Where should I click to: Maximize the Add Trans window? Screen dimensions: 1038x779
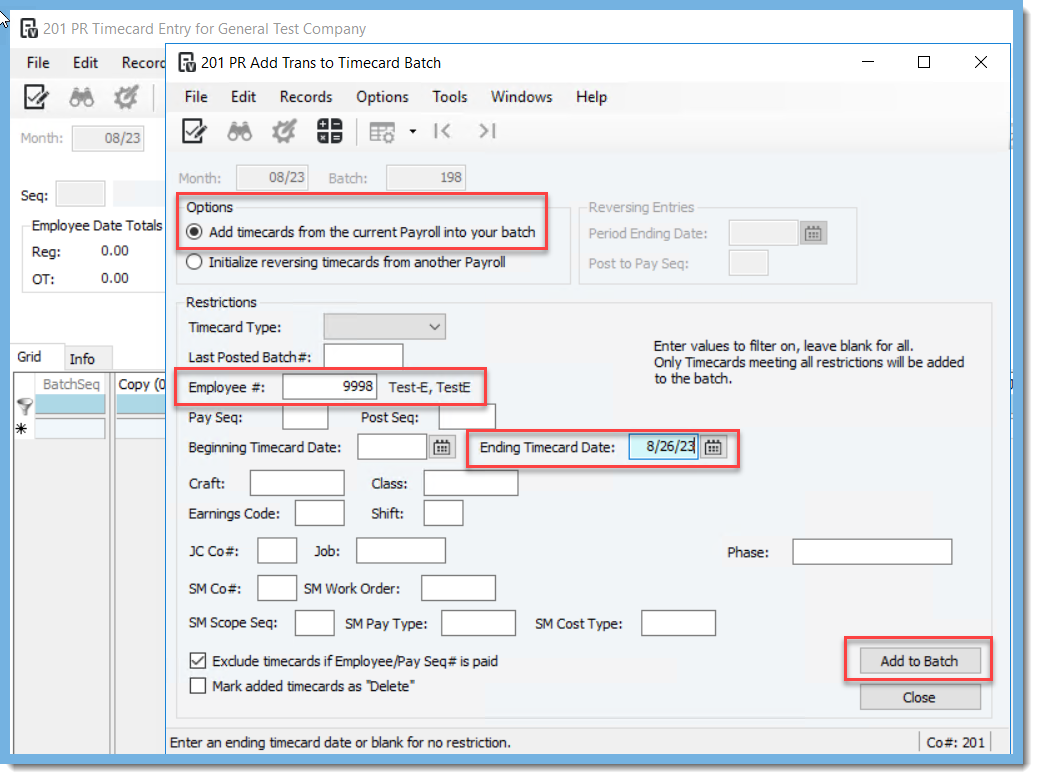tap(924, 62)
